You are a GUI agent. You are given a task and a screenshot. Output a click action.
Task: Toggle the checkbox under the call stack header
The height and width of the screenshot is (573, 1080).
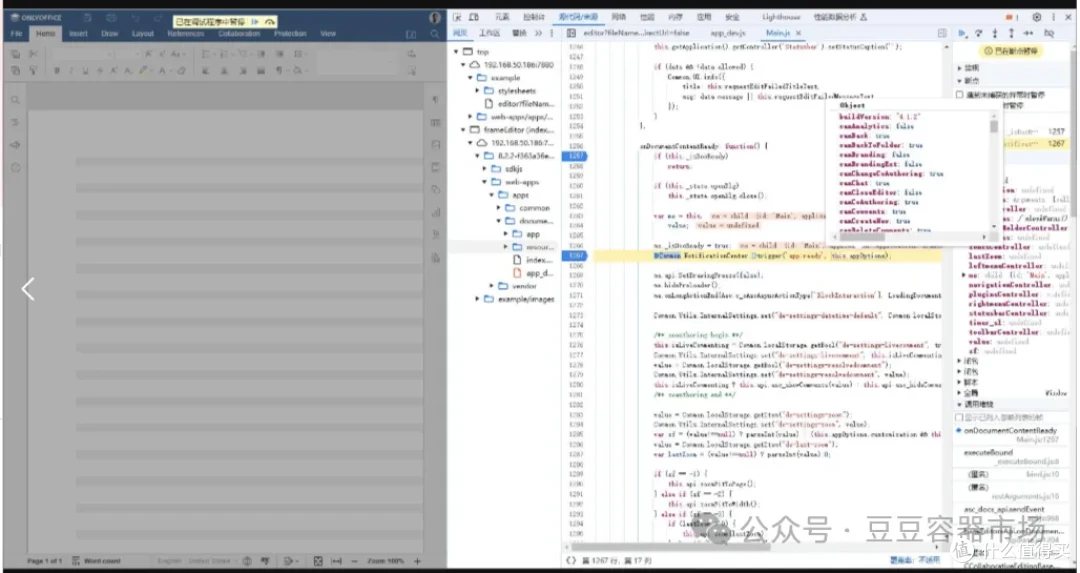[x=959, y=417]
